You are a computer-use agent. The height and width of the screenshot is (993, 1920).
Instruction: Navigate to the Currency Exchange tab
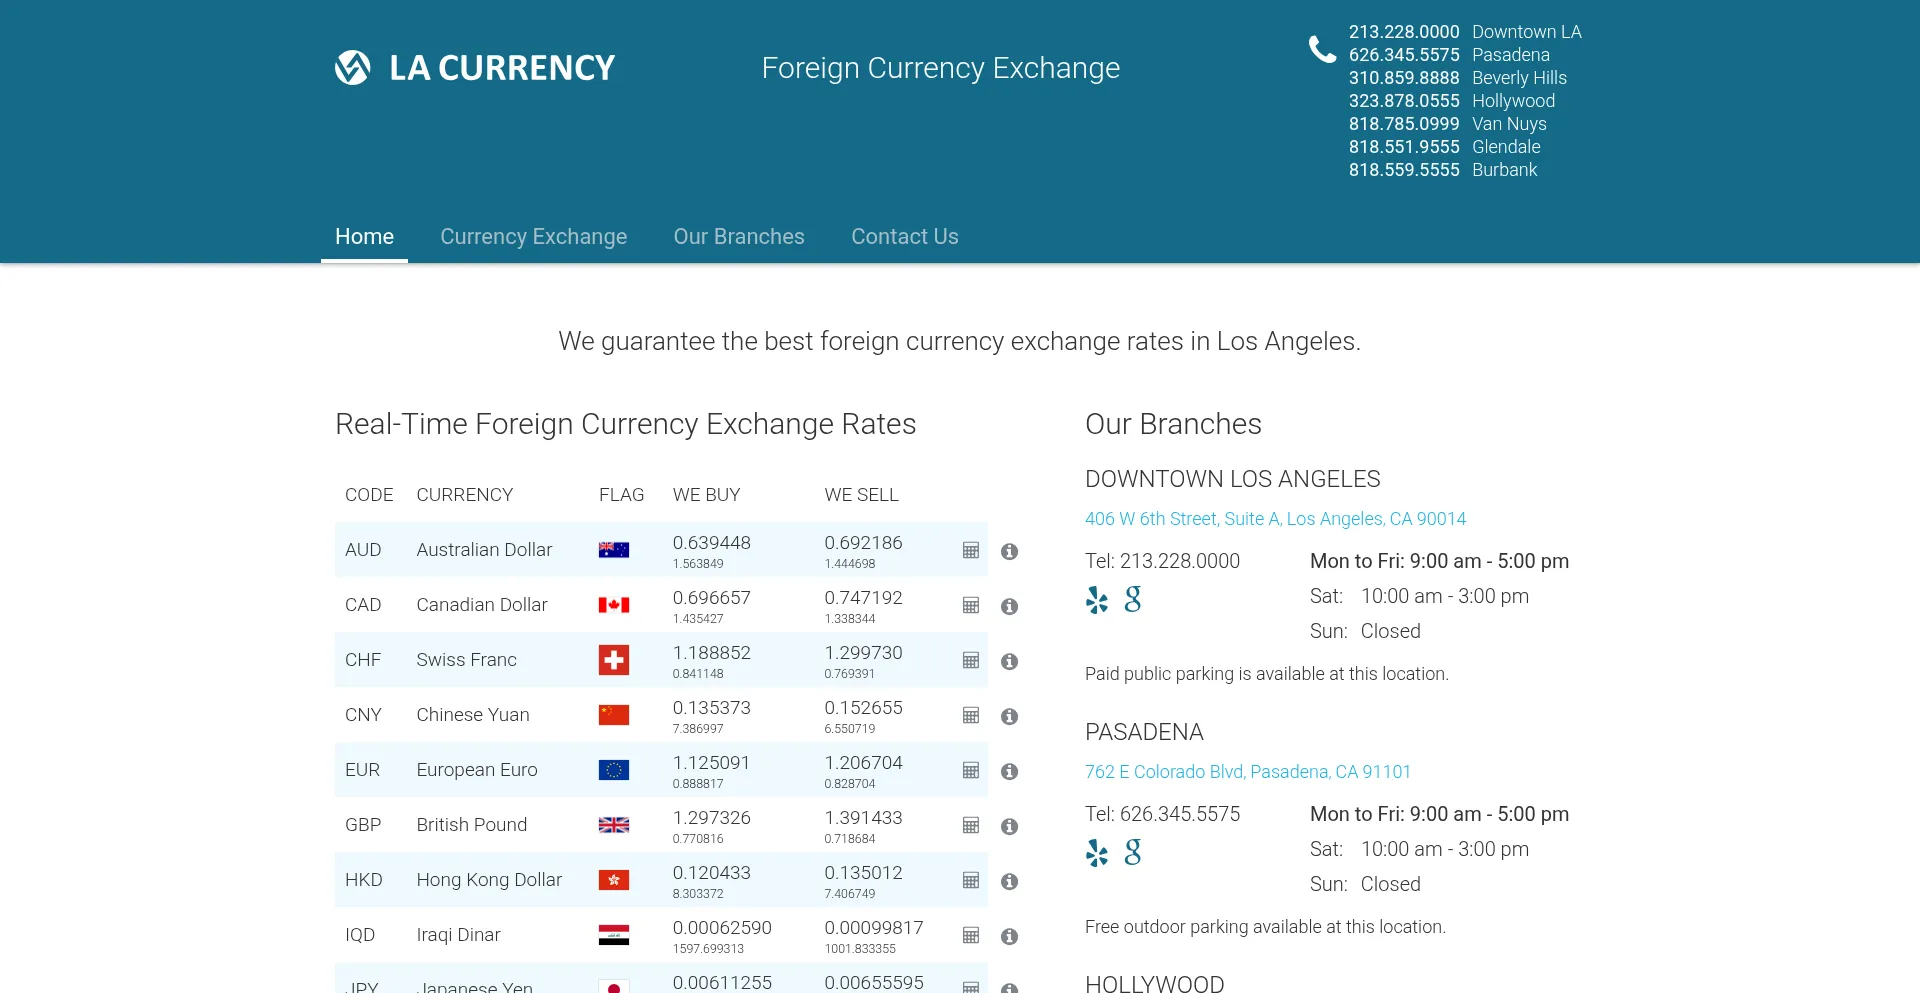tap(533, 237)
